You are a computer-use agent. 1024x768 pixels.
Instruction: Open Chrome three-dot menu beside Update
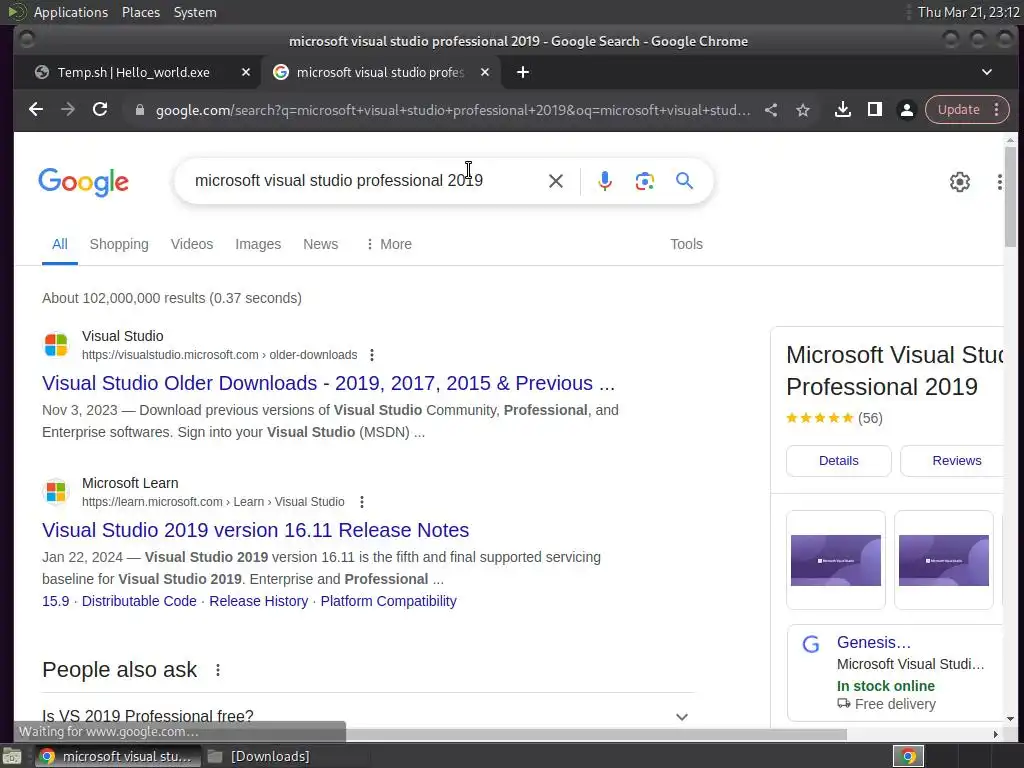tap(997, 110)
